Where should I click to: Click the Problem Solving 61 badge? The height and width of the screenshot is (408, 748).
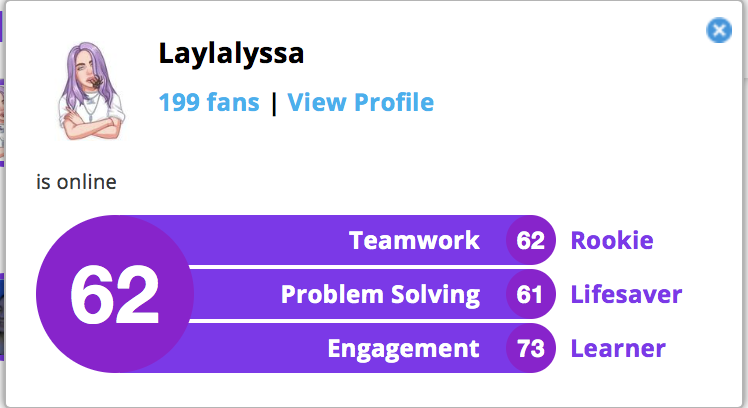tap(531, 294)
